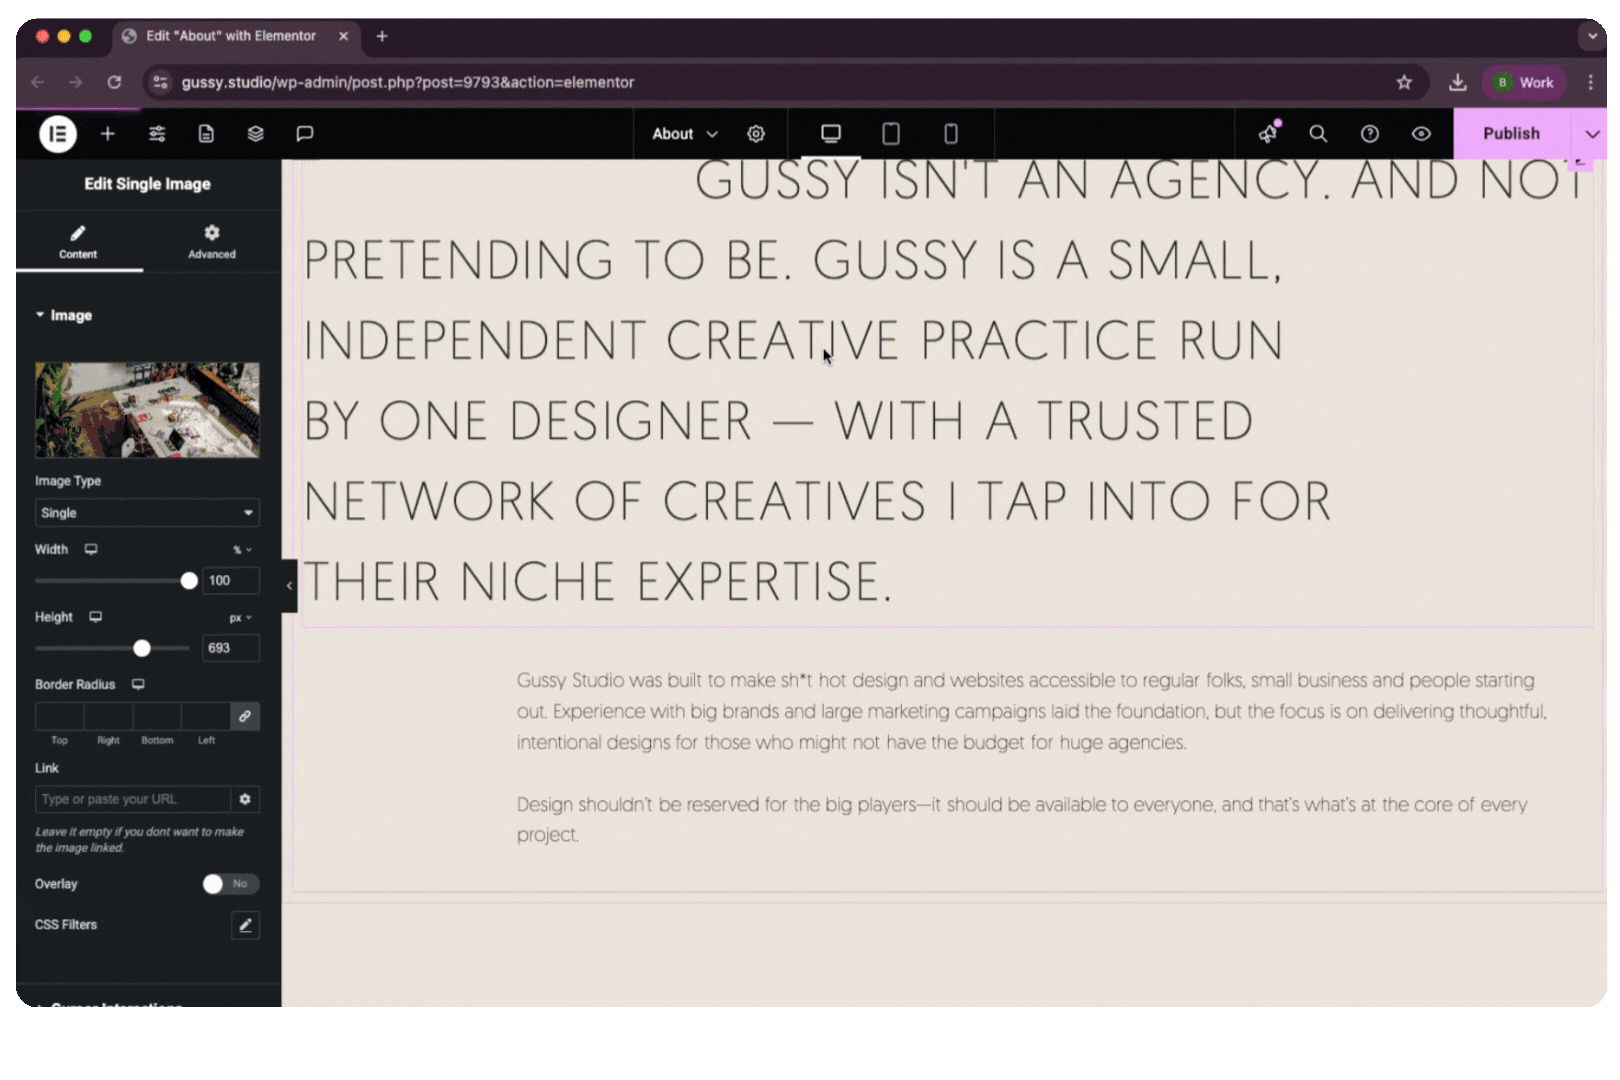Click the Publish button
Viewport: 1620px width, 1080px height.
[x=1510, y=134]
